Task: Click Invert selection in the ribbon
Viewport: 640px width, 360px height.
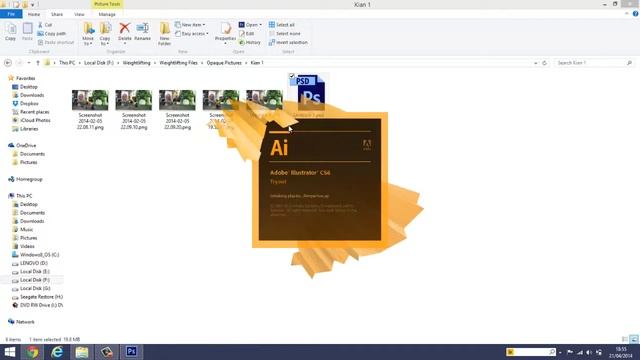Action: (288, 42)
